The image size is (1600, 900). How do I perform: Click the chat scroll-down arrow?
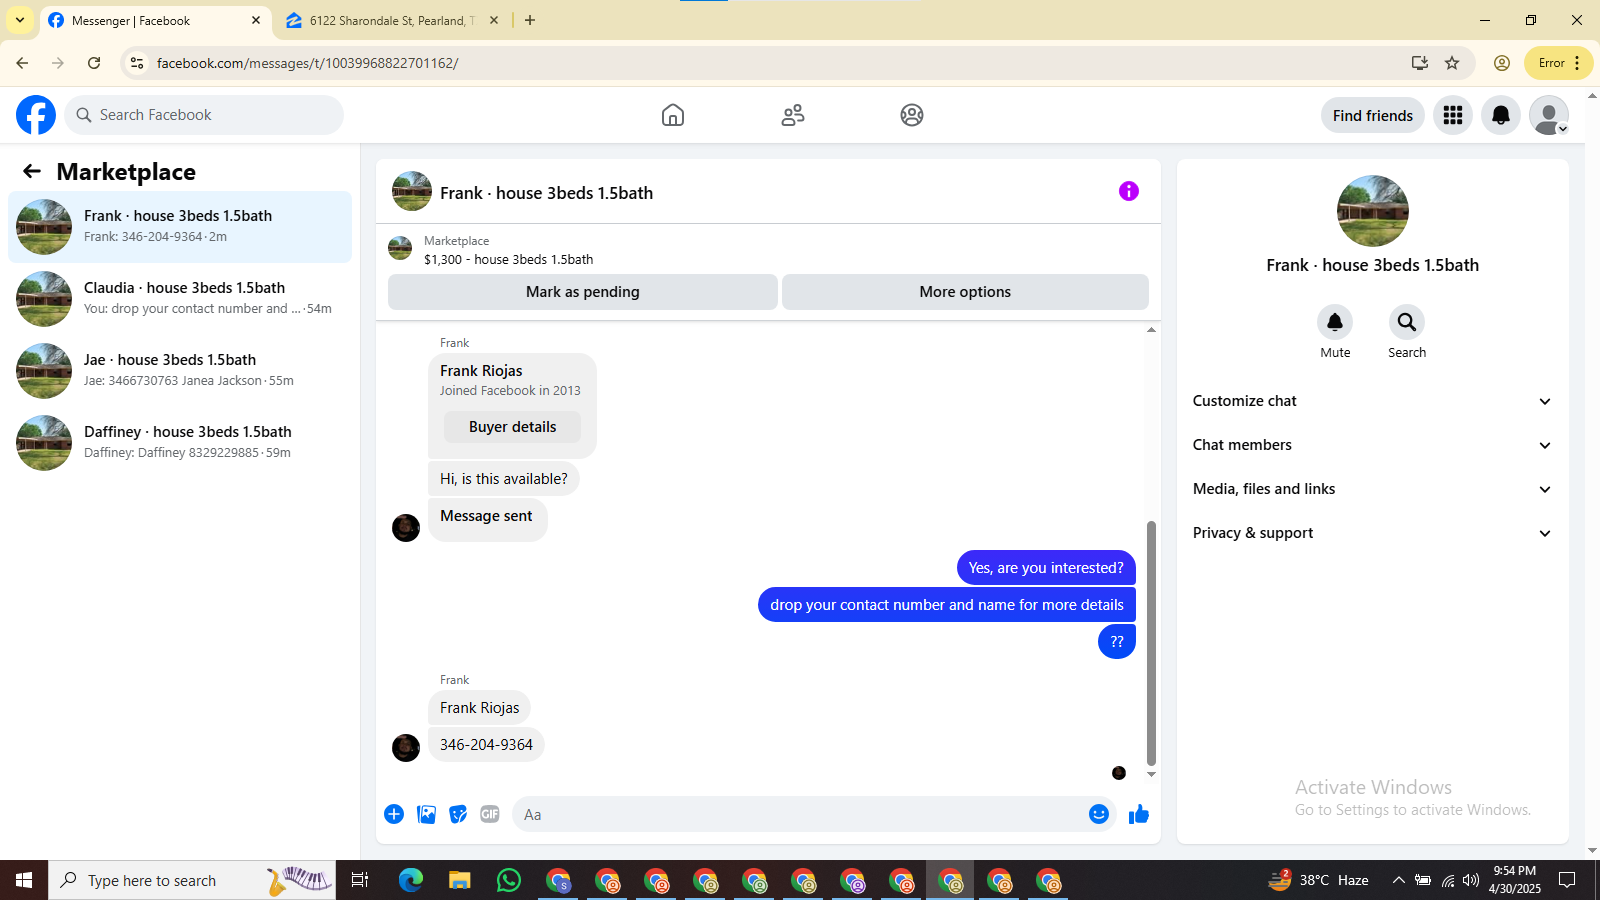pyautogui.click(x=1151, y=774)
